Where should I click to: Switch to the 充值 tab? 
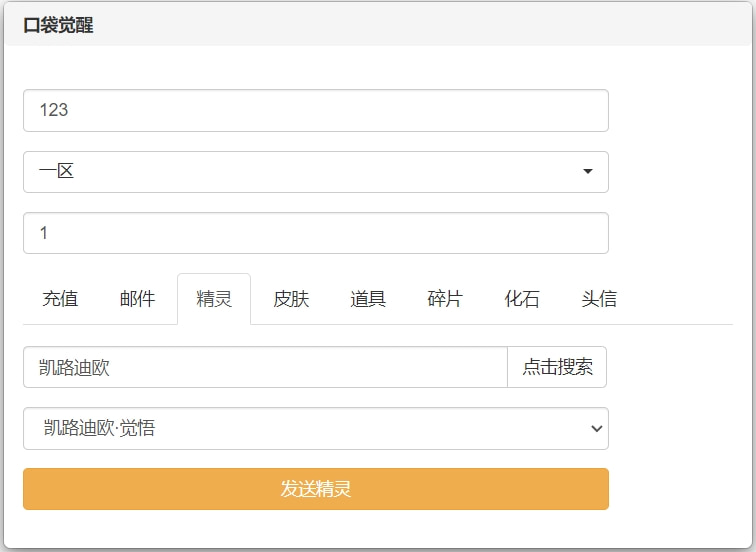[x=60, y=299]
